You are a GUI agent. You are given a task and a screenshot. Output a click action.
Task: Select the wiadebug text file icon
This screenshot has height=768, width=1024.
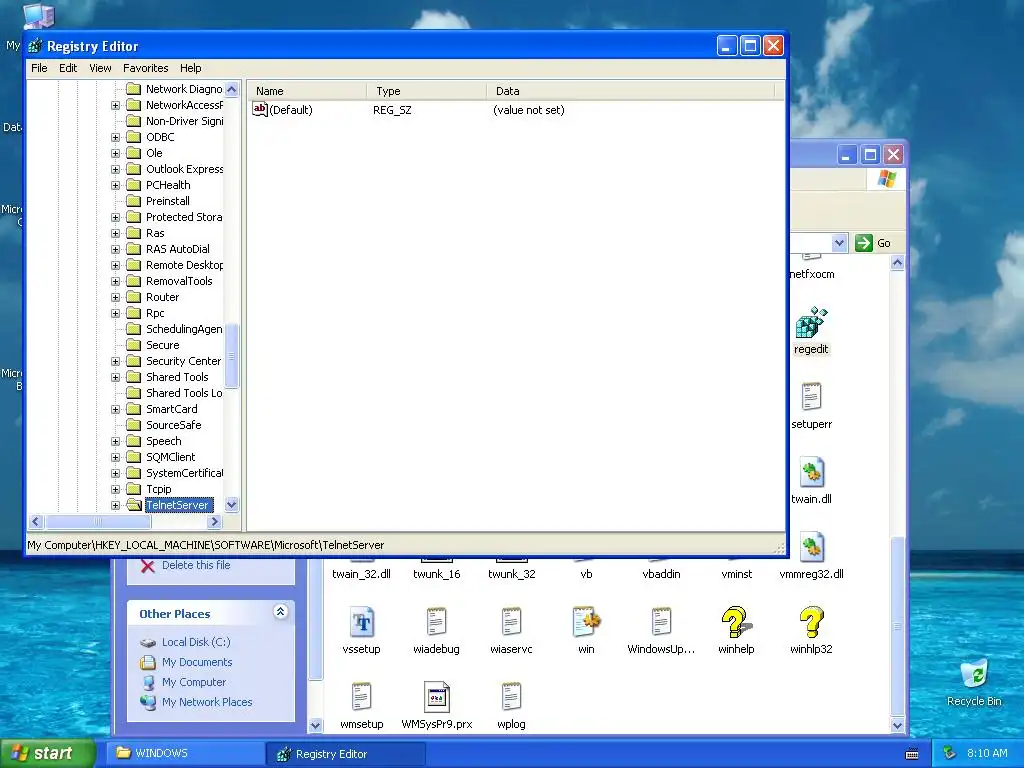pos(436,622)
